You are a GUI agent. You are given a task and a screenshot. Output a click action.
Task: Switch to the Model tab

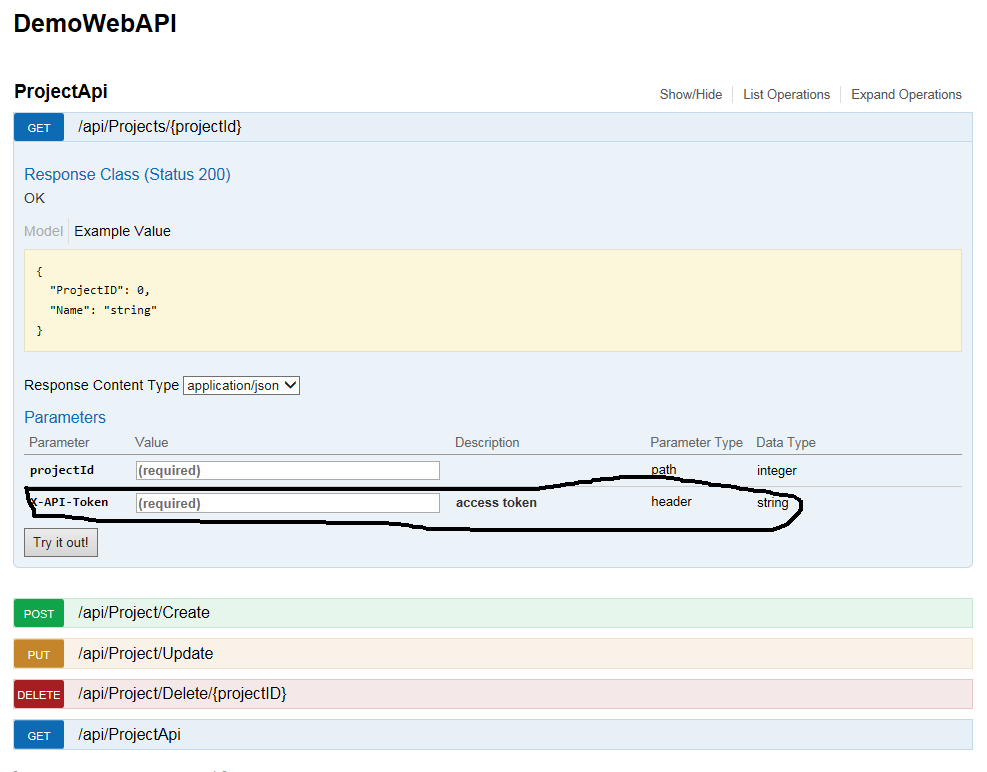point(43,231)
